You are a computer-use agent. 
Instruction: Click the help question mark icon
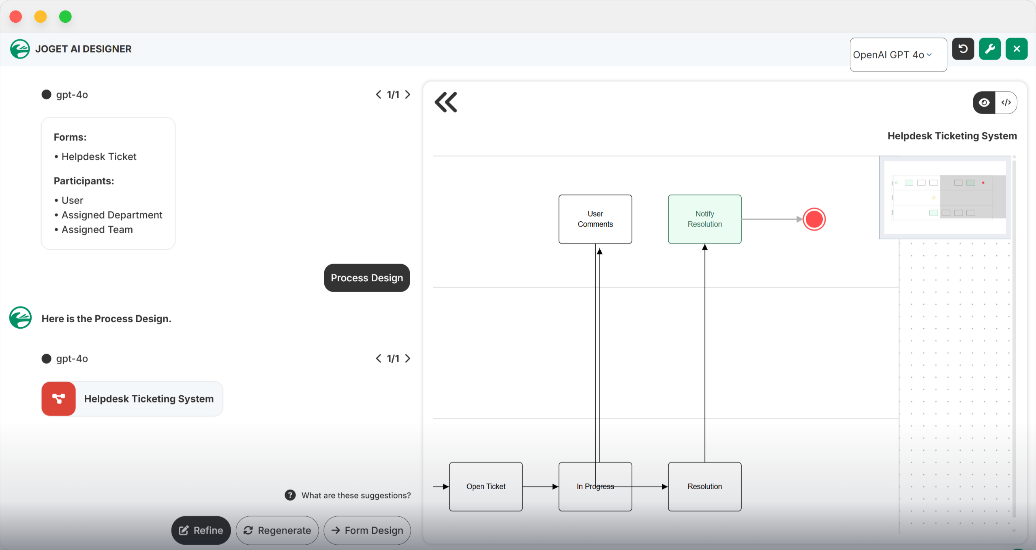pyautogui.click(x=290, y=495)
